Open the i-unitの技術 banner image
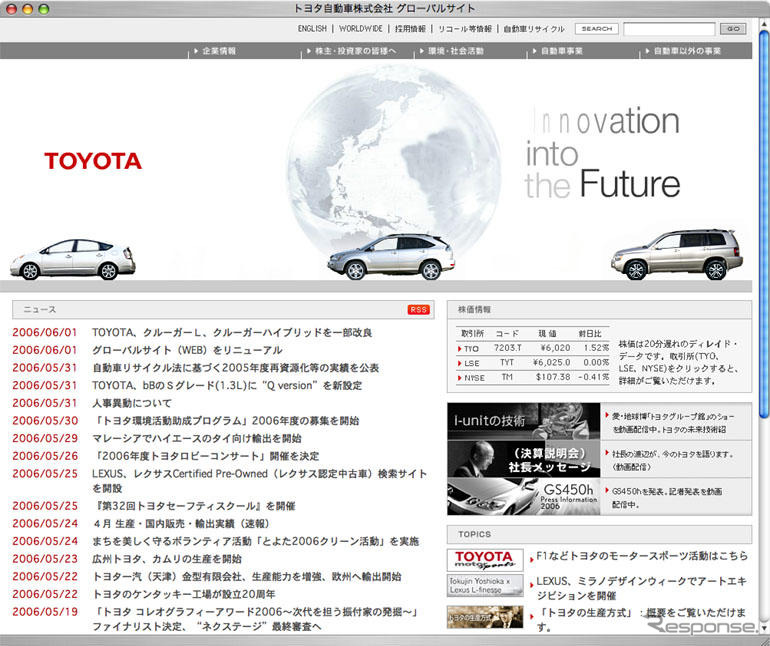This screenshot has height=646, width=770. tap(523, 421)
